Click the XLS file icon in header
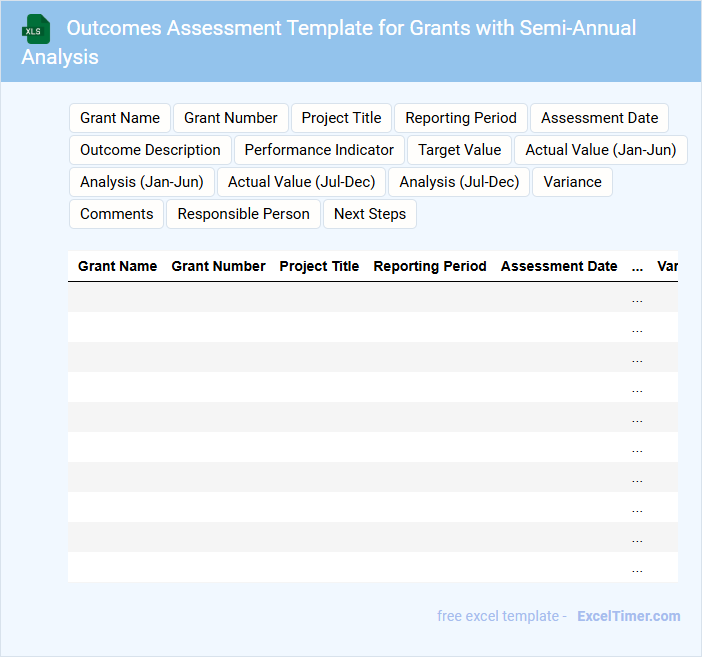The height and width of the screenshot is (657, 702). 37,29
